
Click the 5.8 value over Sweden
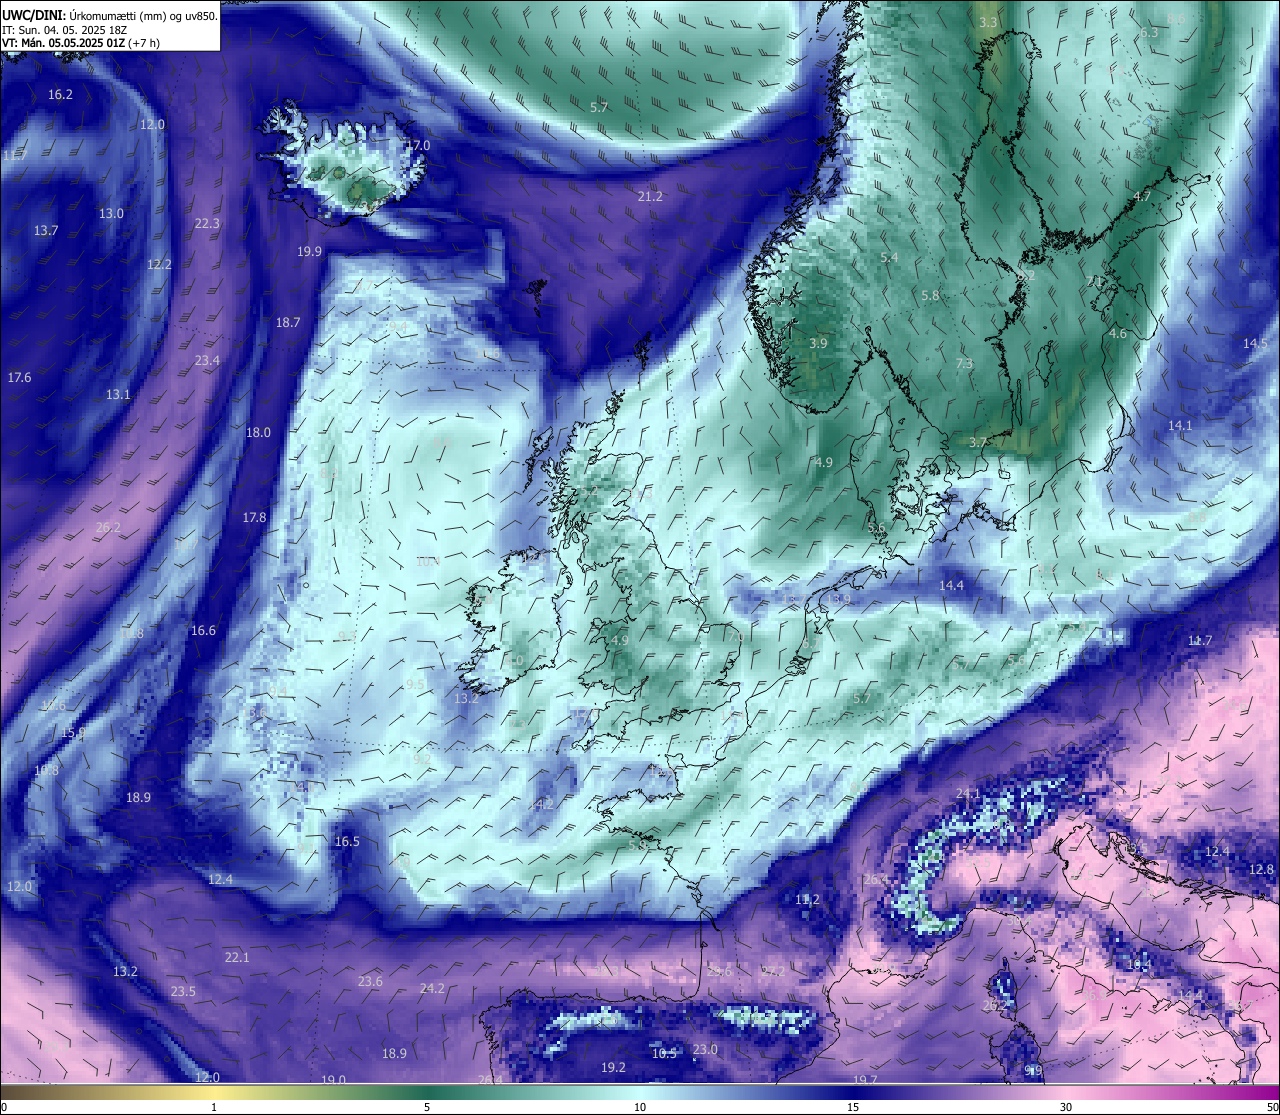pos(930,296)
